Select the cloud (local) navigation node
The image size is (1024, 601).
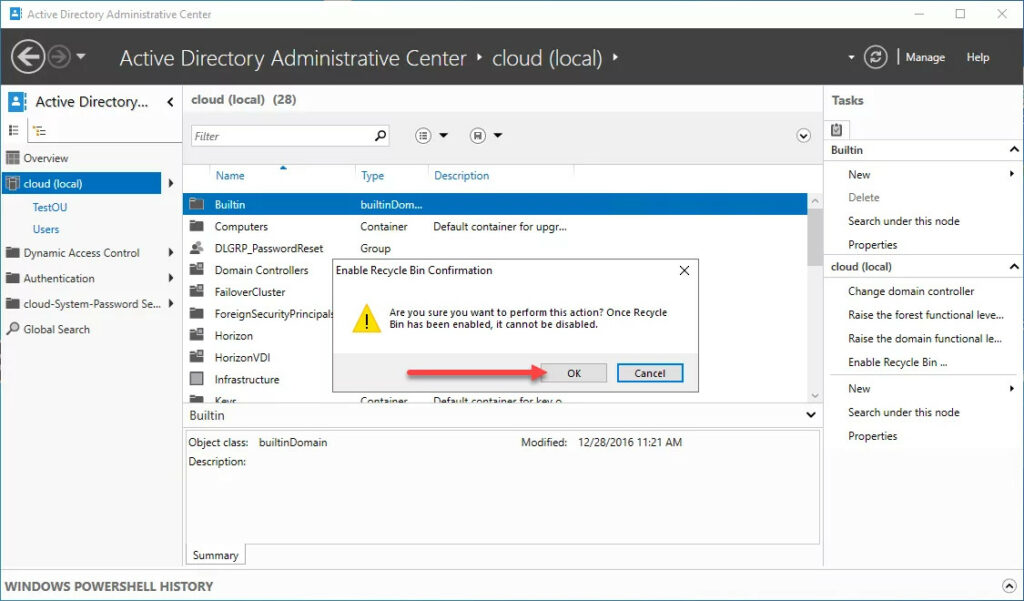tap(82, 184)
